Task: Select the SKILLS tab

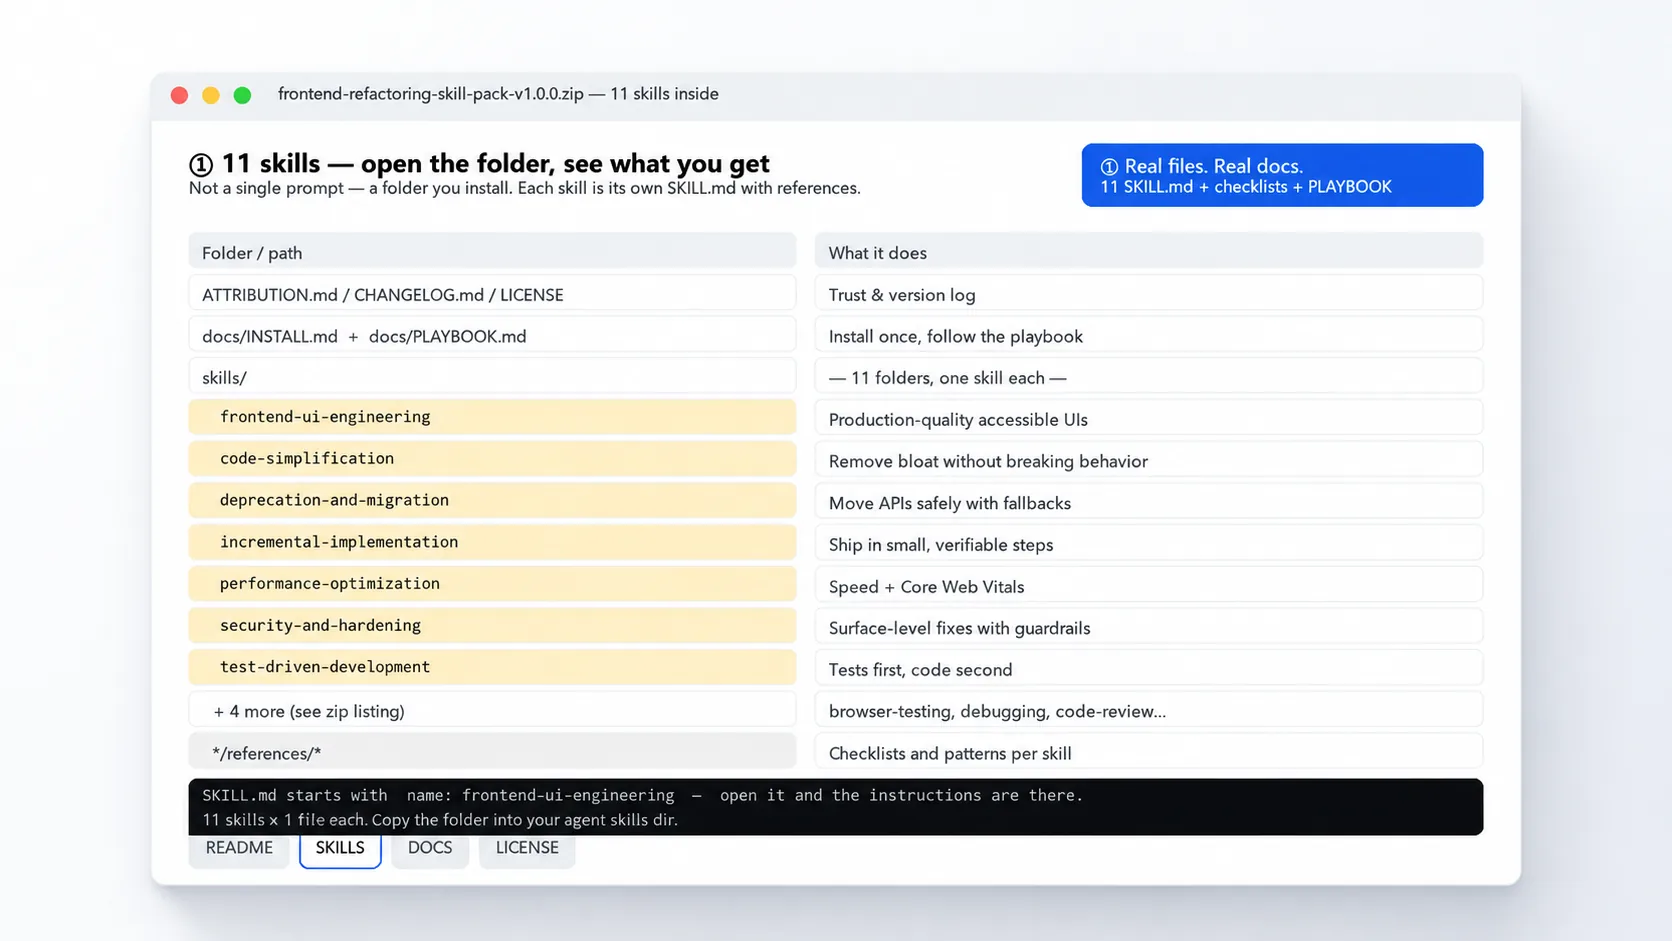Action: (x=340, y=848)
